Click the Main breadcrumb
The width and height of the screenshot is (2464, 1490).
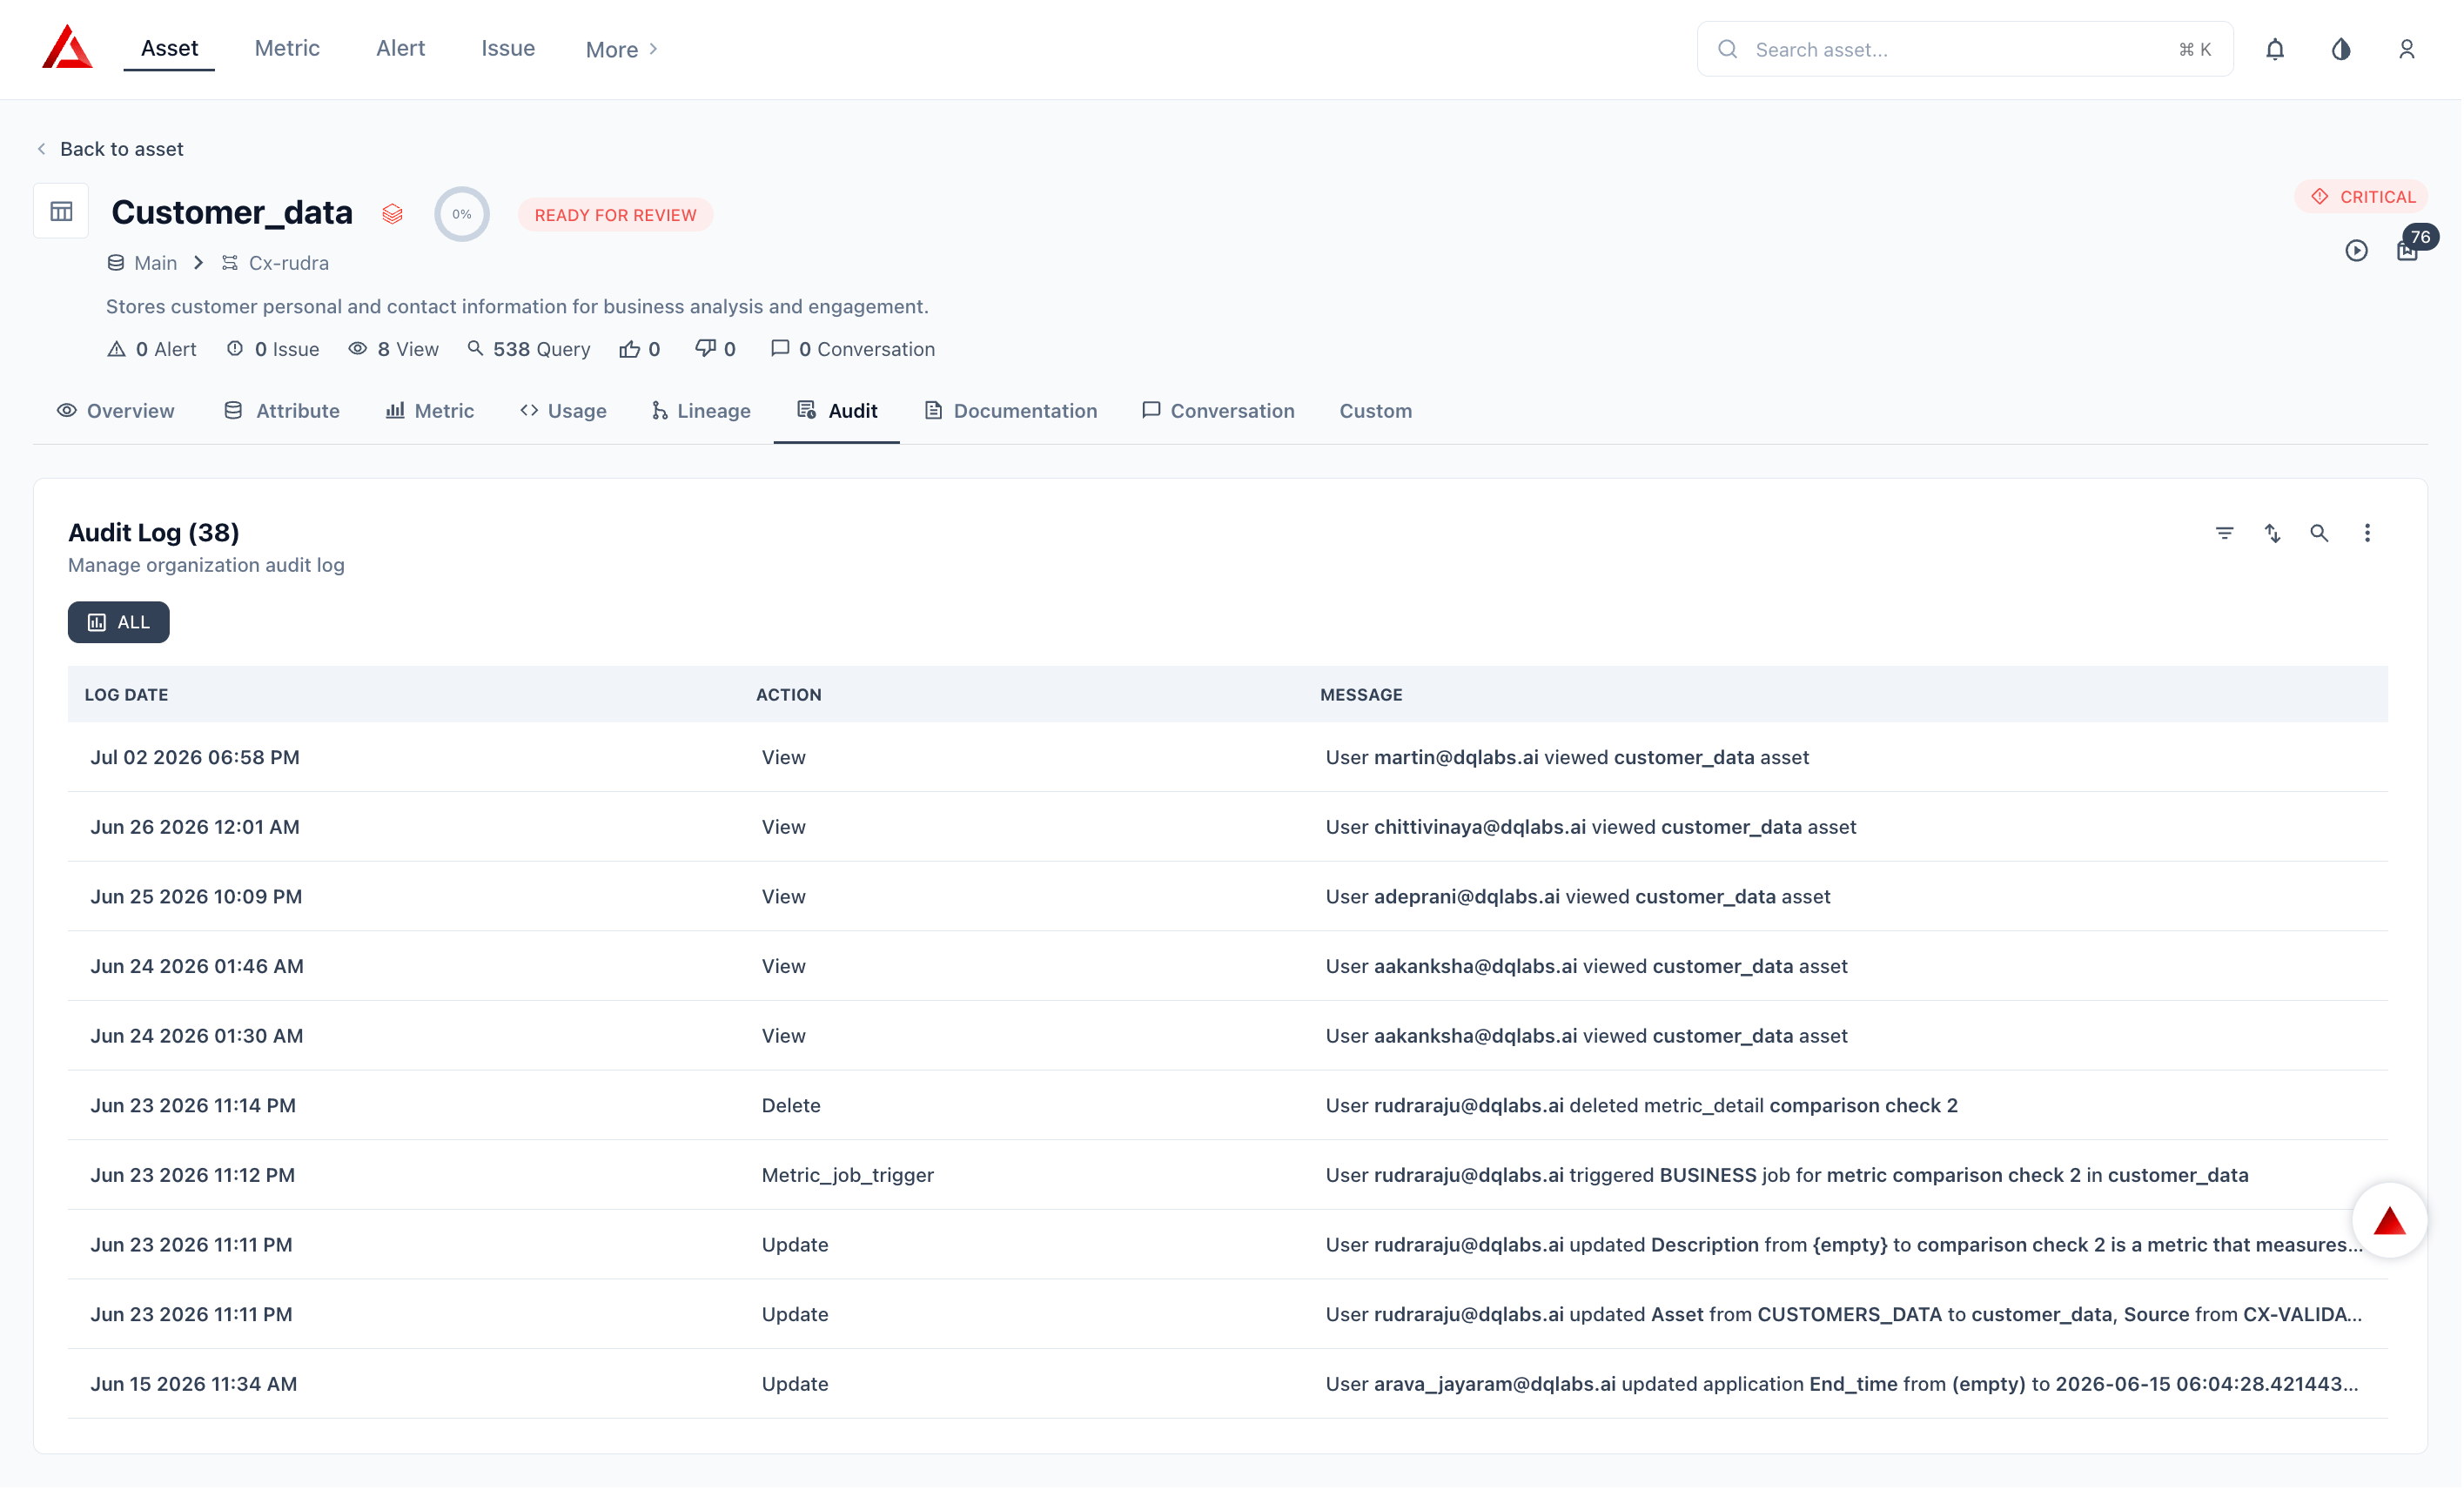[x=142, y=263]
